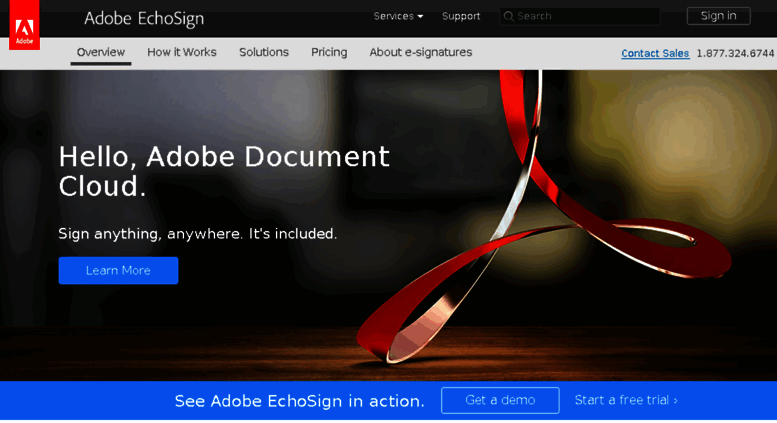Screen dimensions: 777x423
Task: Click text Sign anything, anywhere. It's included.
Action: click(198, 234)
